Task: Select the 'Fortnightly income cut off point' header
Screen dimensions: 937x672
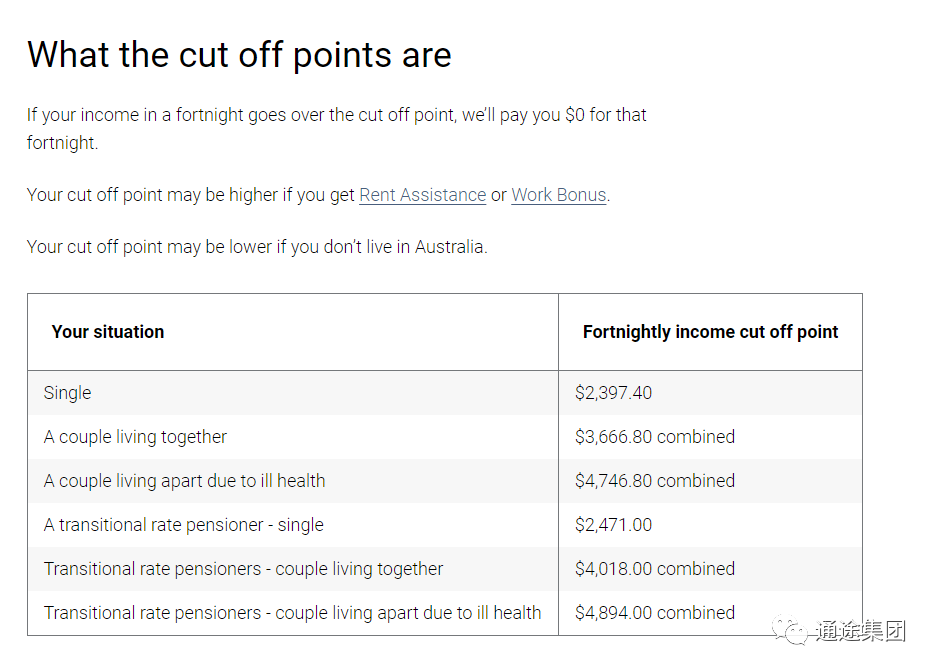Action: tap(711, 332)
